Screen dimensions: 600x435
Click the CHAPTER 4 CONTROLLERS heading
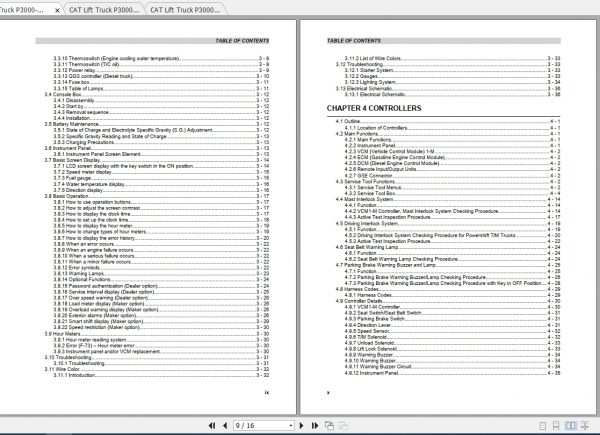coord(374,108)
